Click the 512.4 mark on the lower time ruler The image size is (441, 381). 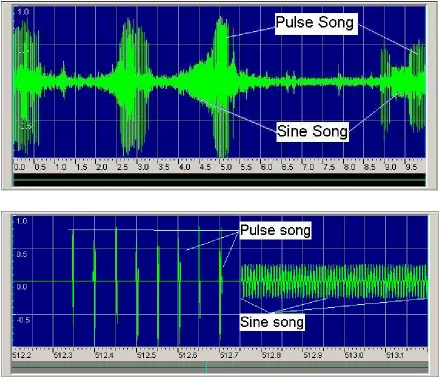(x=104, y=356)
